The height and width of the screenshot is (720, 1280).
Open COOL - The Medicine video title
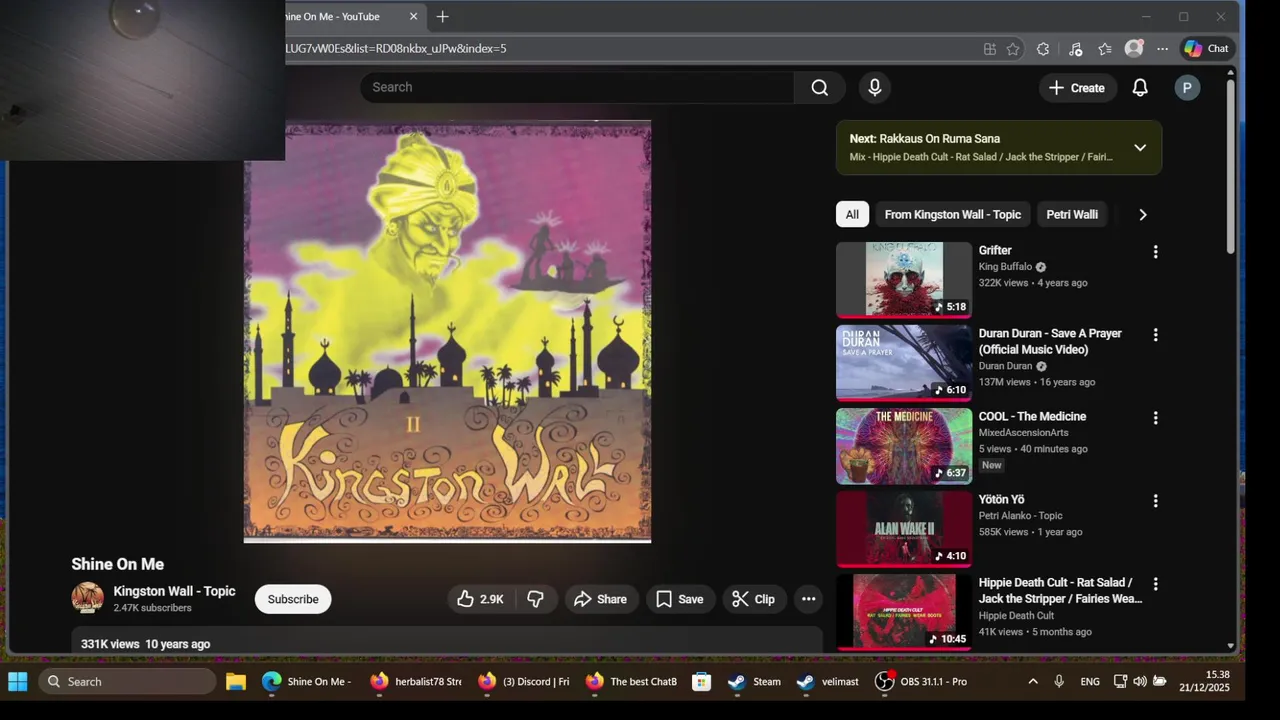click(1032, 416)
